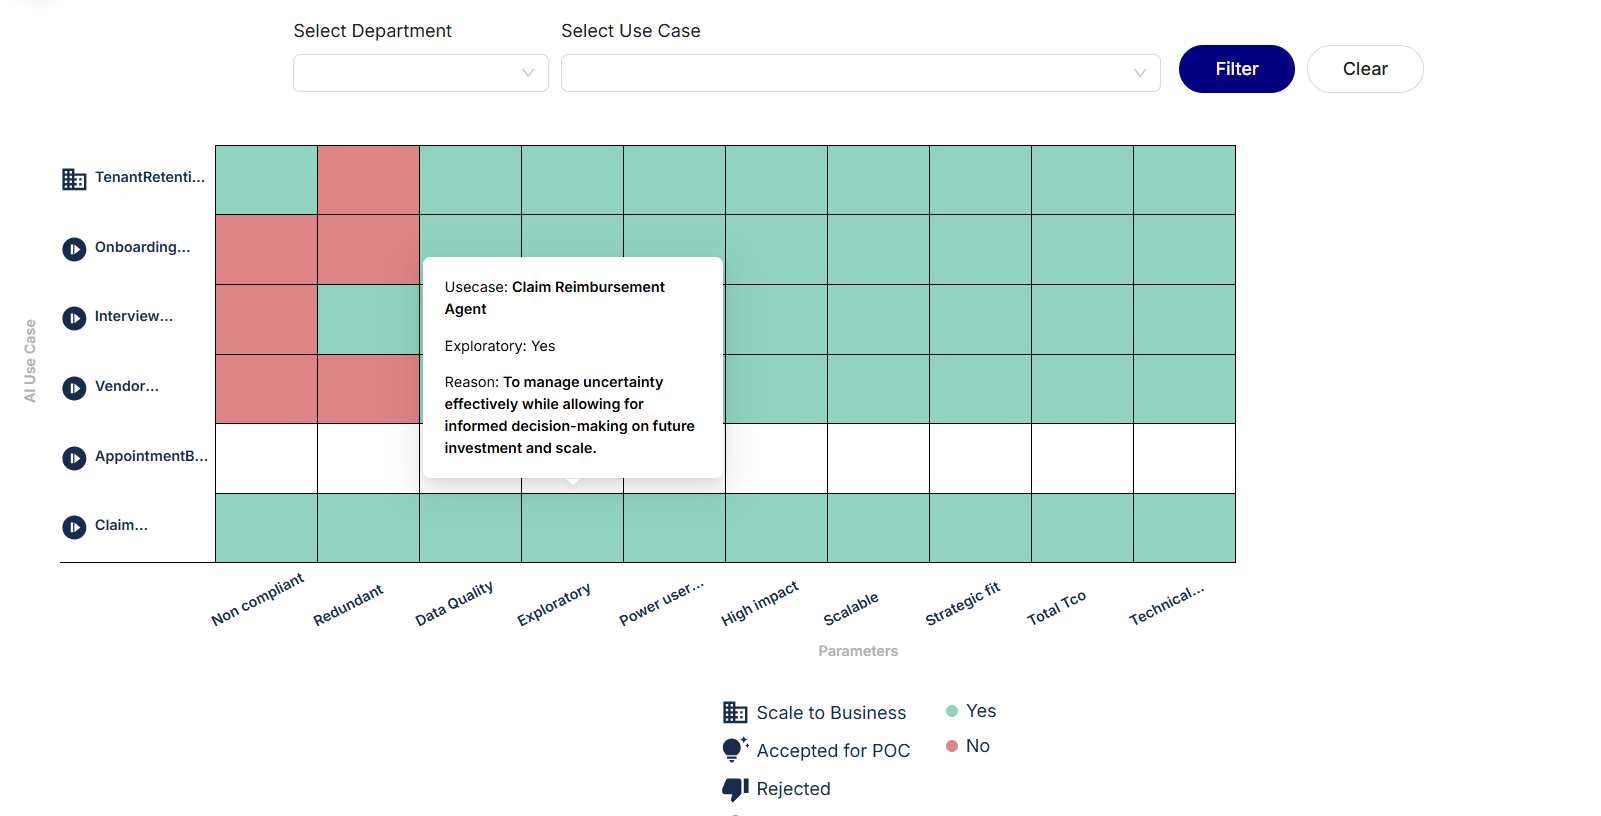Click the Scale to Business legend icon
The height and width of the screenshot is (816, 1601).
click(x=735, y=712)
